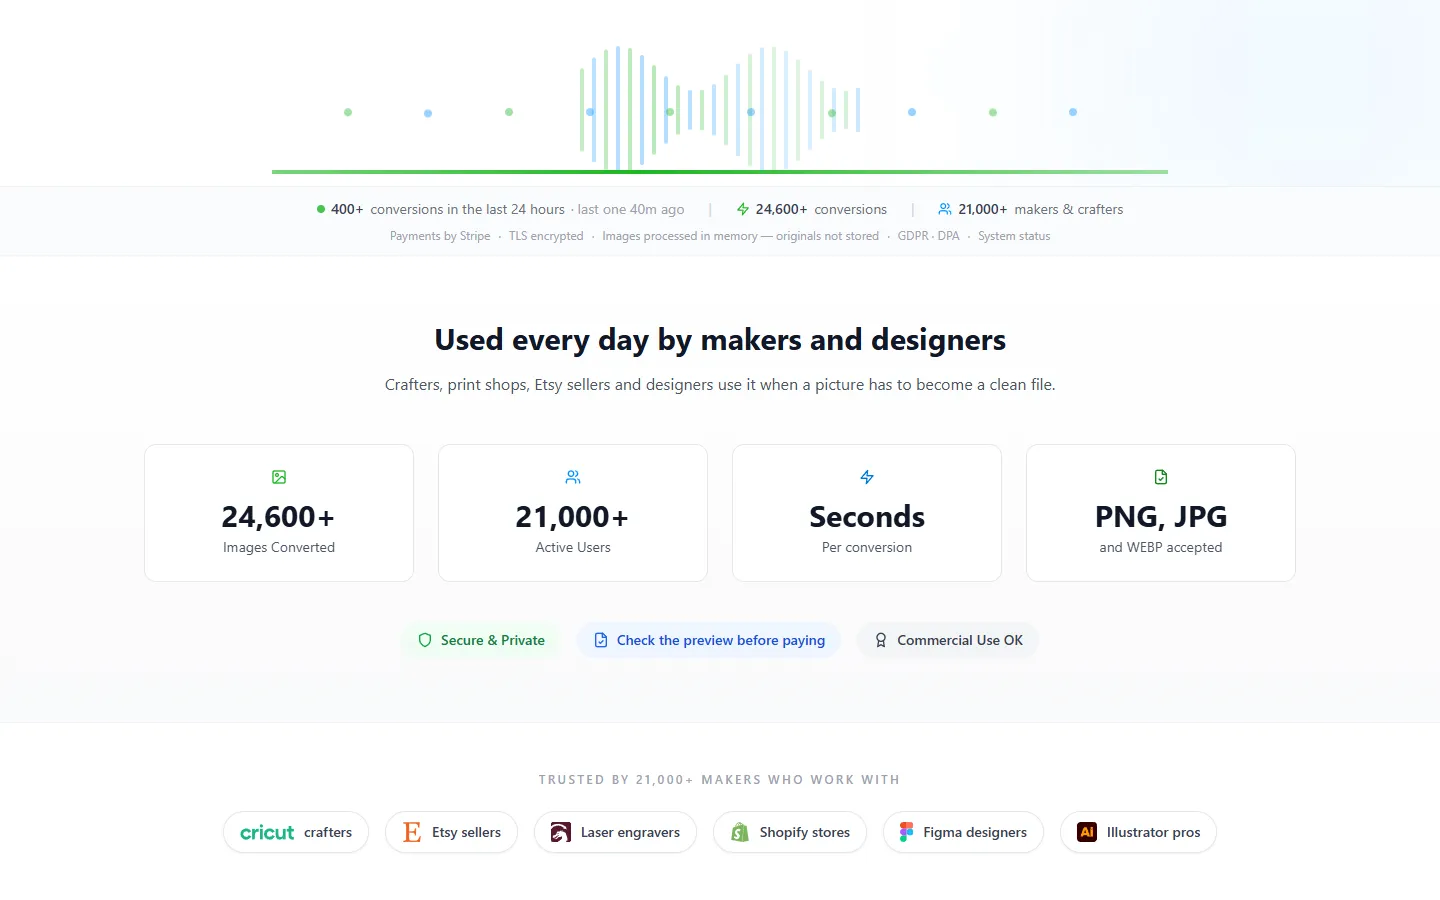Click the heading "Used every day by makers and designers"
The width and height of the screenshot is (1440, 900).
coord(720,340)
